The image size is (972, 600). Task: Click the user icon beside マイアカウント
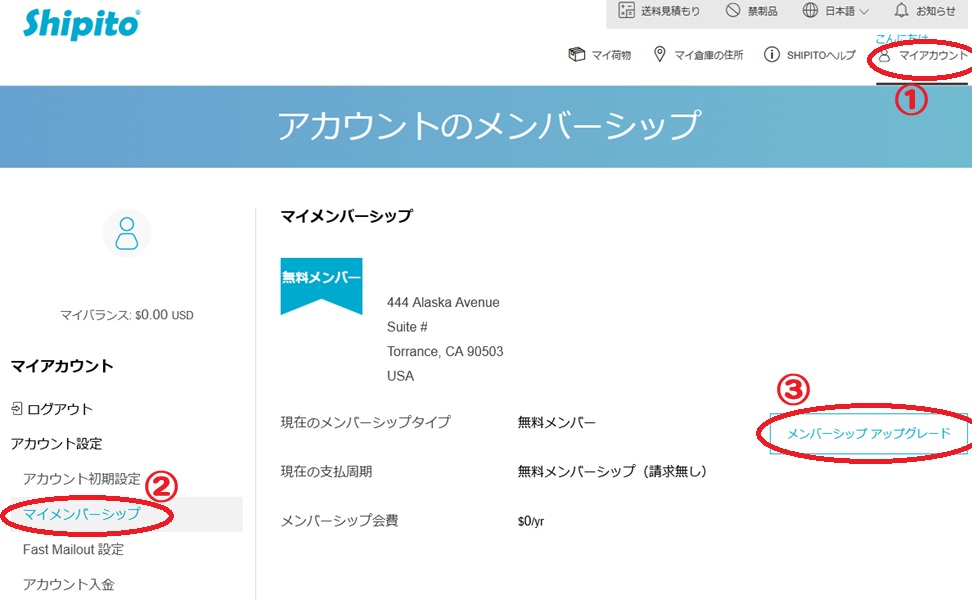884,55
